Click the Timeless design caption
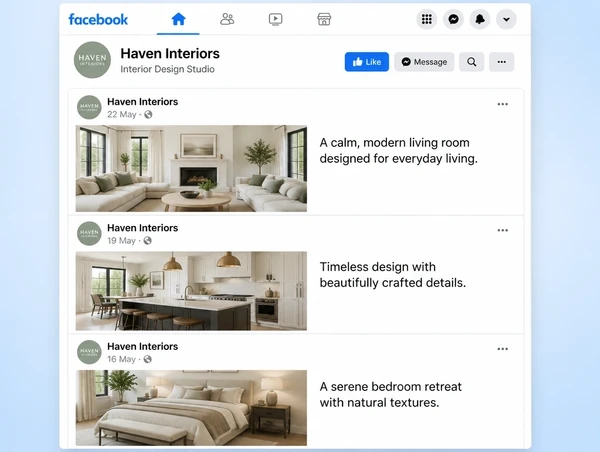Screen dimensions: 600x452 click(x=393, y=275)
